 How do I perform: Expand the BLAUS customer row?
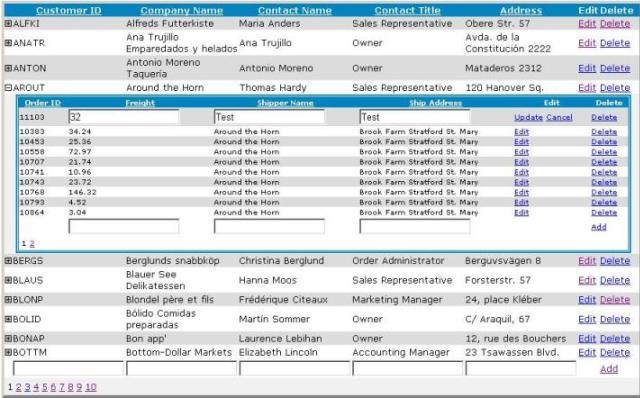click(8, 280)
